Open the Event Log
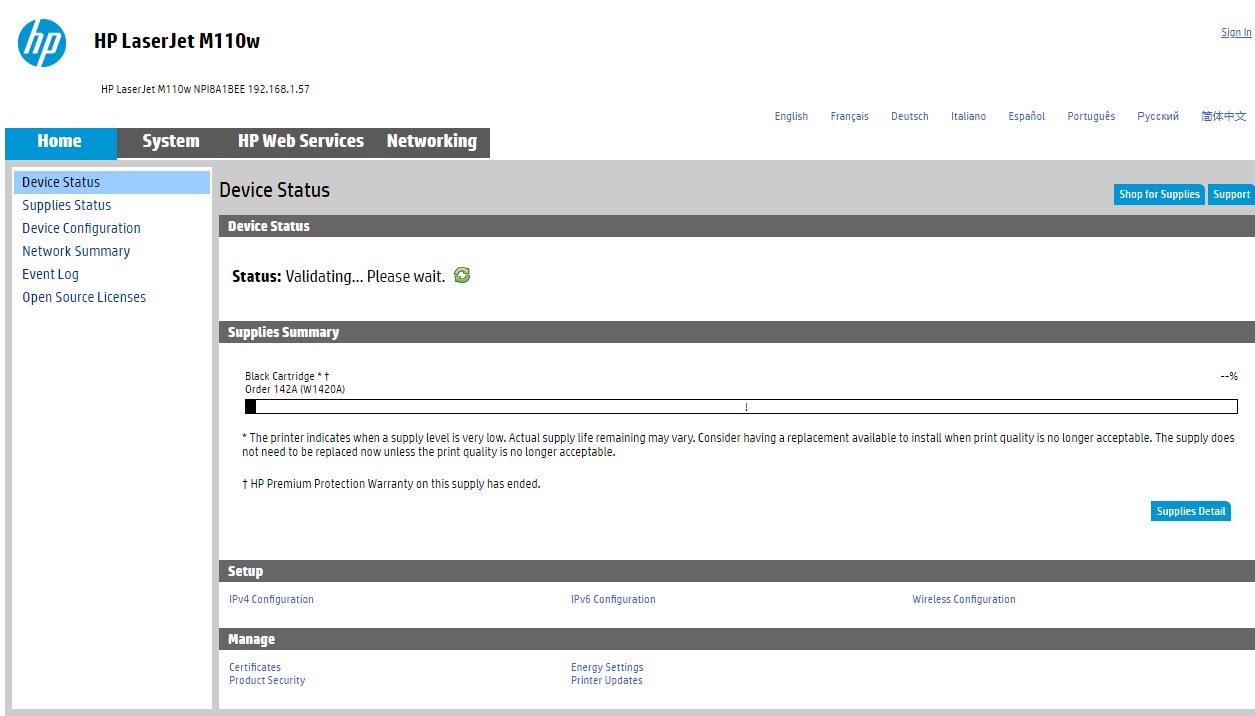Screen dimensions: 1255x716 tap(50, 274)
